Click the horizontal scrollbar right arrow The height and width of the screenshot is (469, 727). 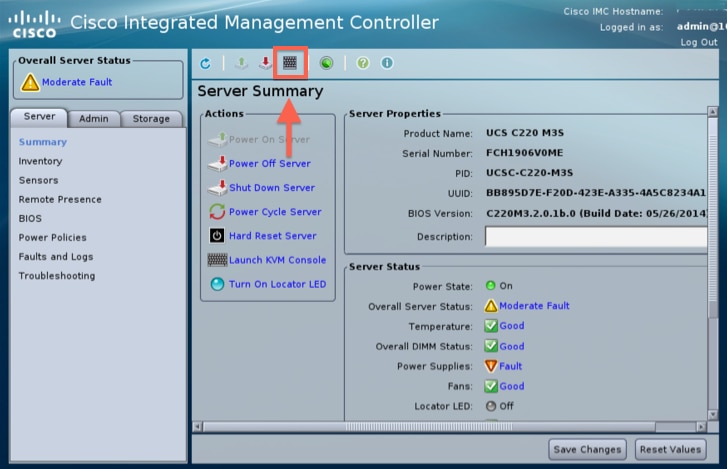pyautogui.click(x=701, y=426)
